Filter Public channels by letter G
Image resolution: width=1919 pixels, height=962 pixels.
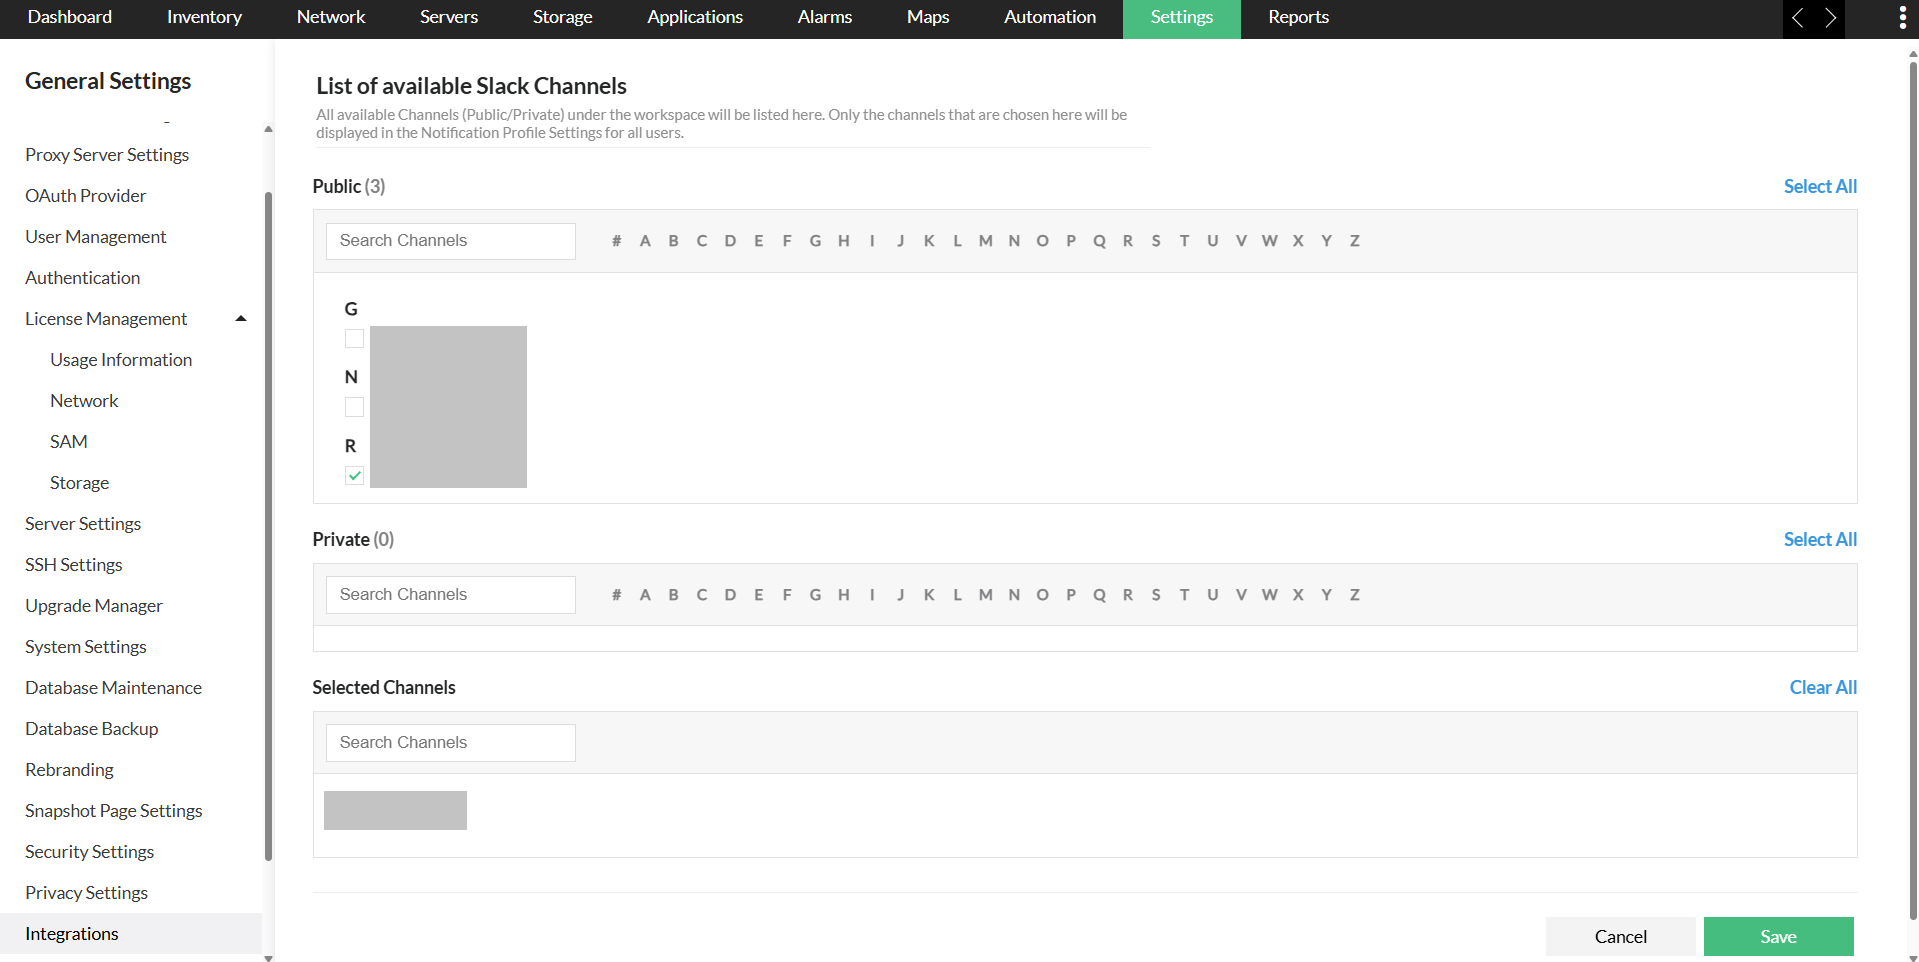(815, 241)
